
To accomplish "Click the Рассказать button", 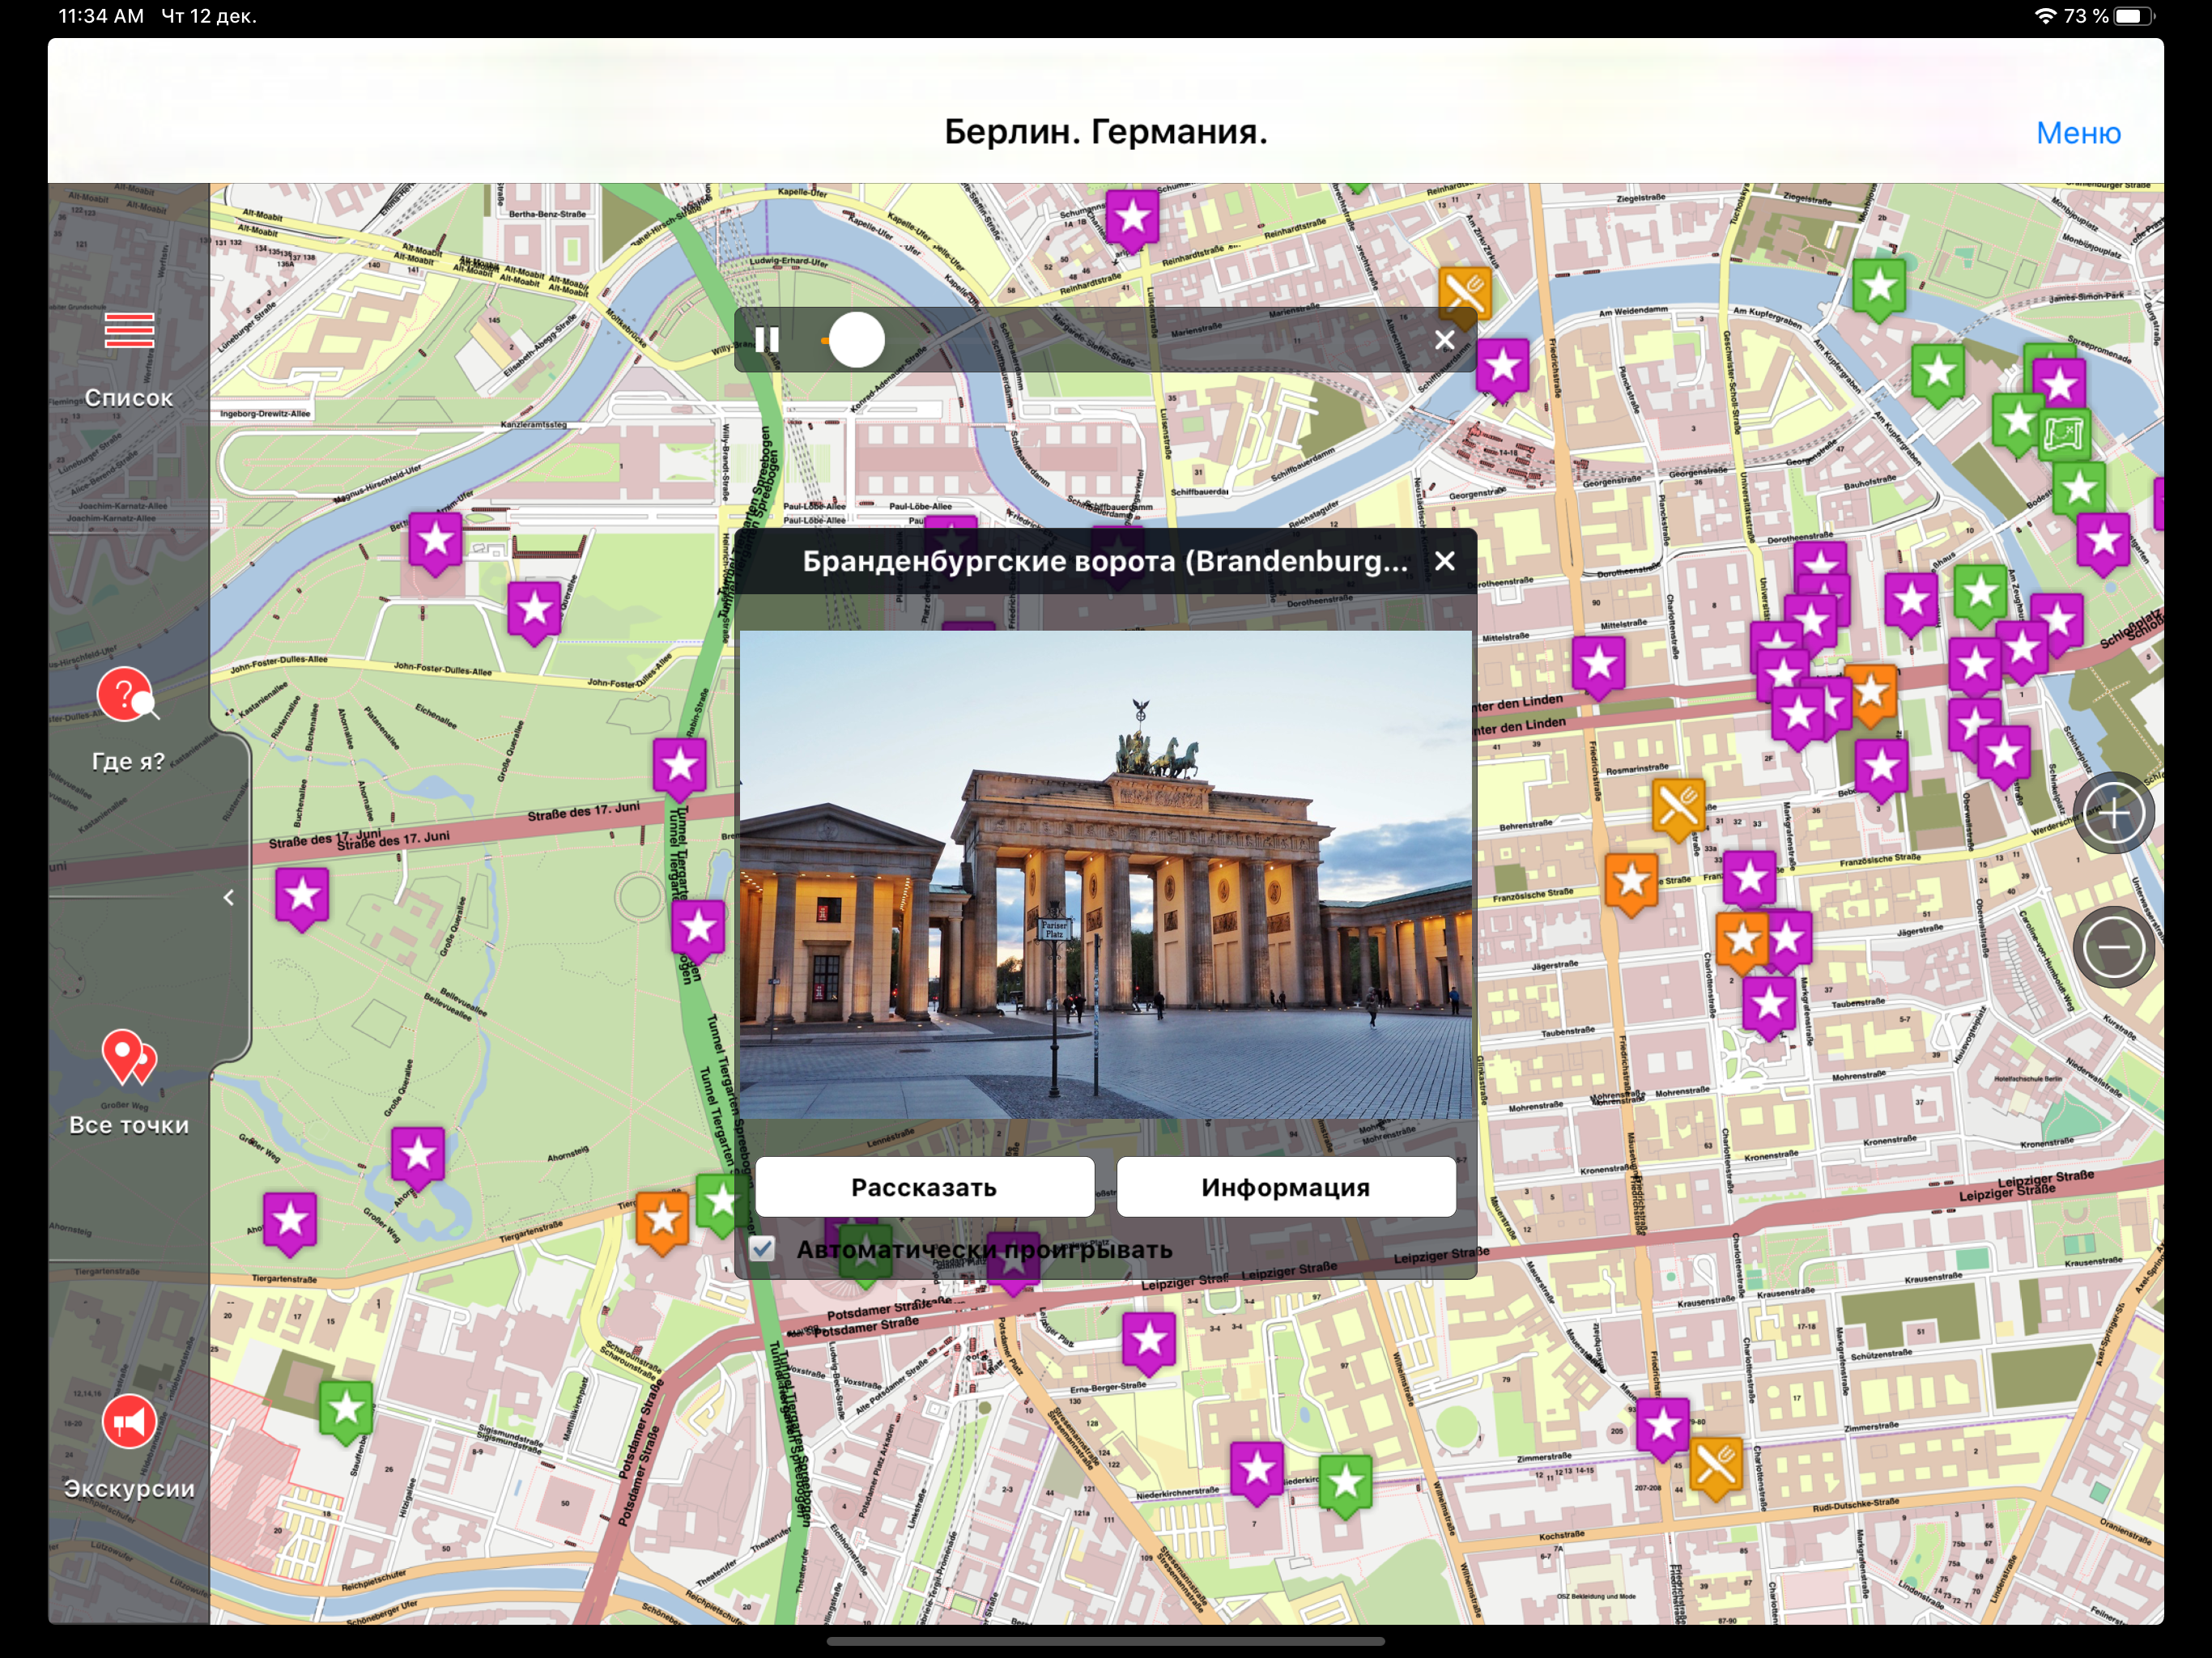I will tap(924, 1187).
